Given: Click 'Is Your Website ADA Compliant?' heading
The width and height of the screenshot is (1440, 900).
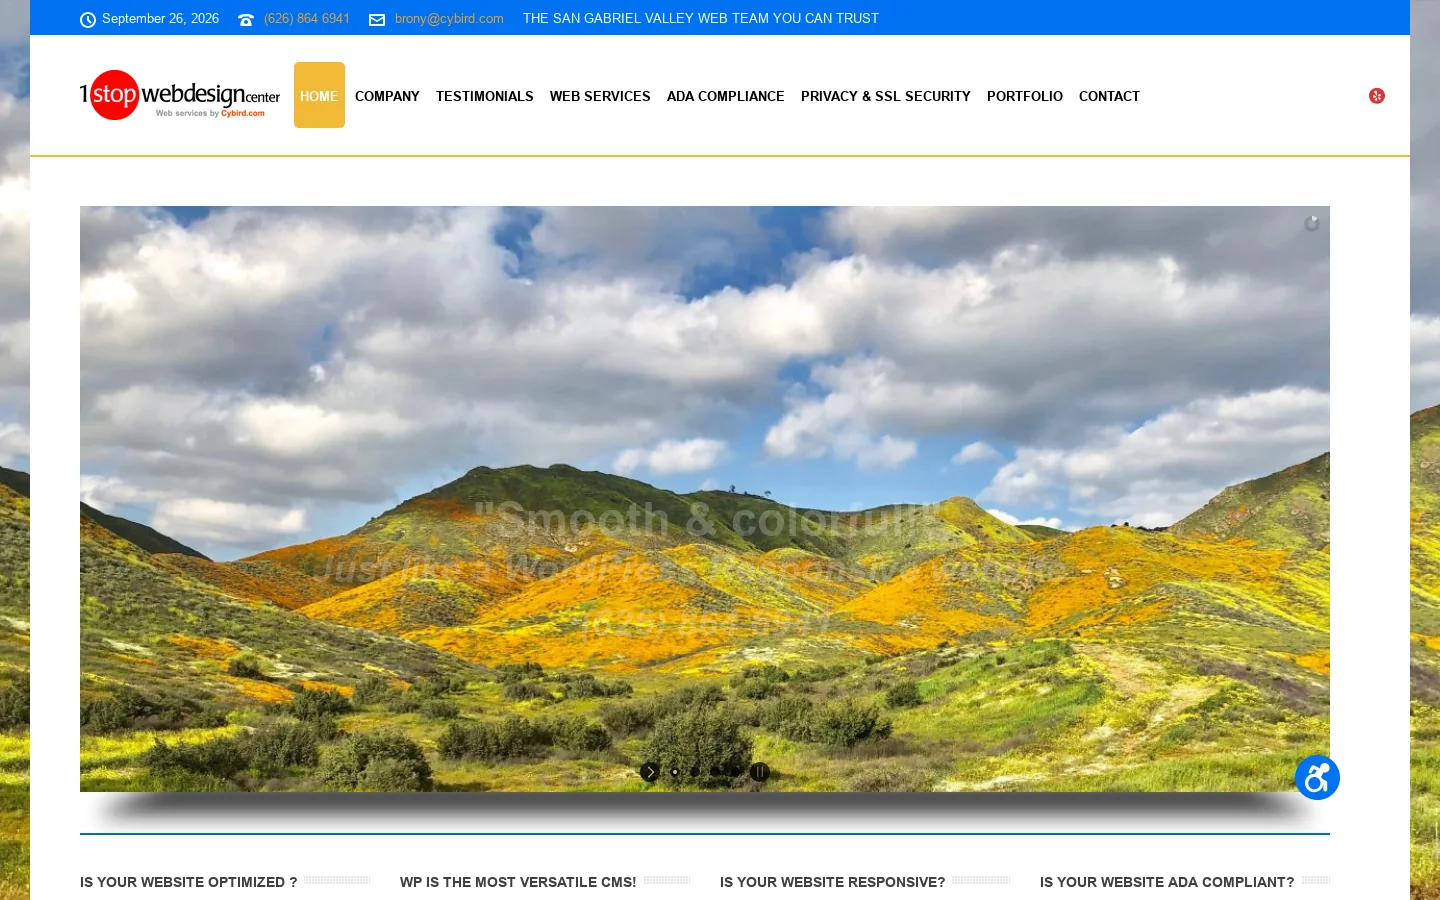Looking at the screenshot, I should [1167, 882].
